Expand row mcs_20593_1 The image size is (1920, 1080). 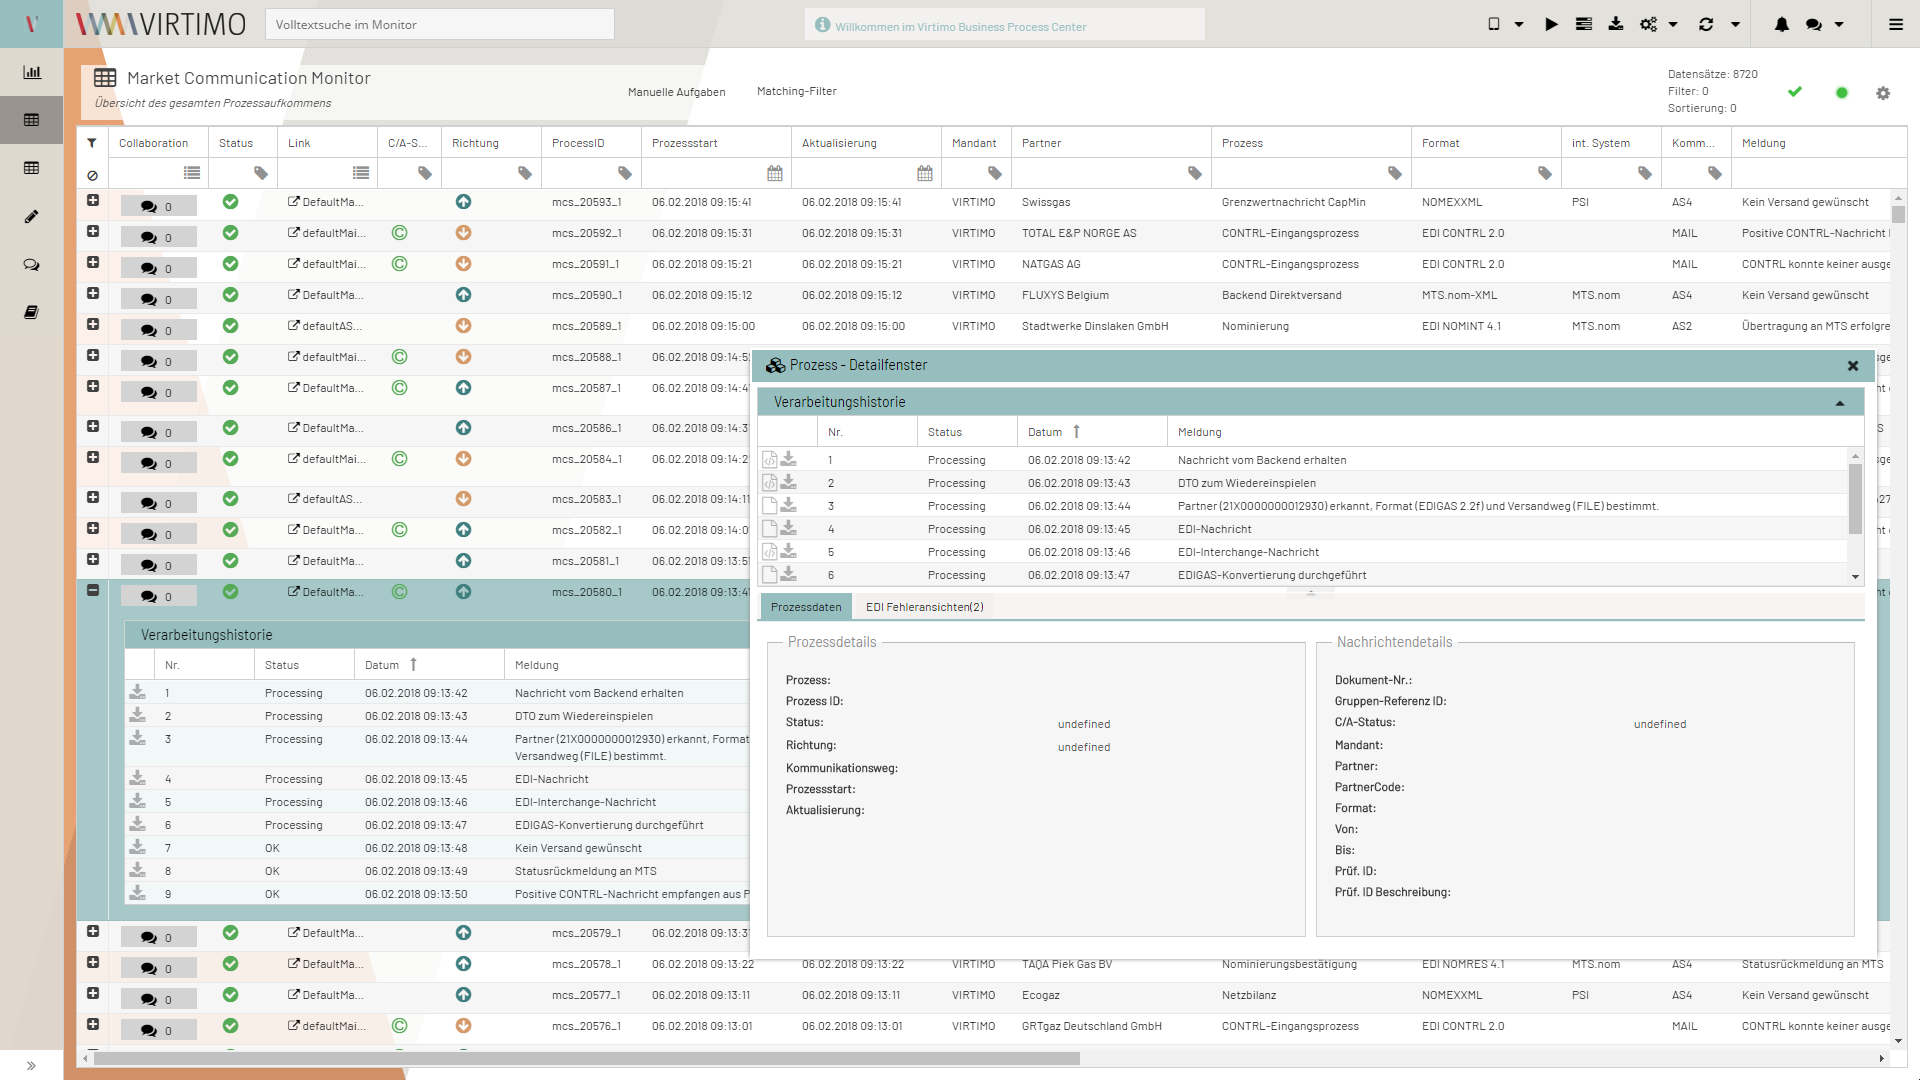93,200
